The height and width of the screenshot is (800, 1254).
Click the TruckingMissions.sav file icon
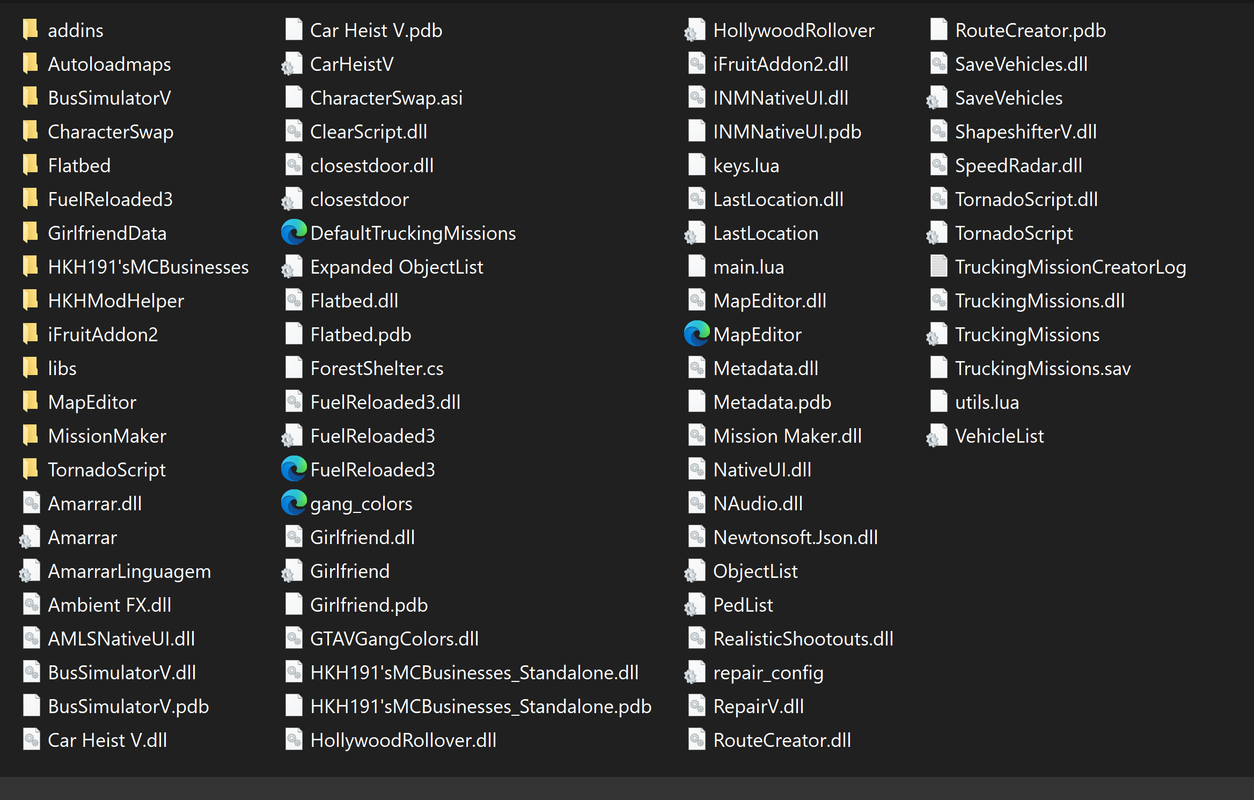tap(938, 368)
